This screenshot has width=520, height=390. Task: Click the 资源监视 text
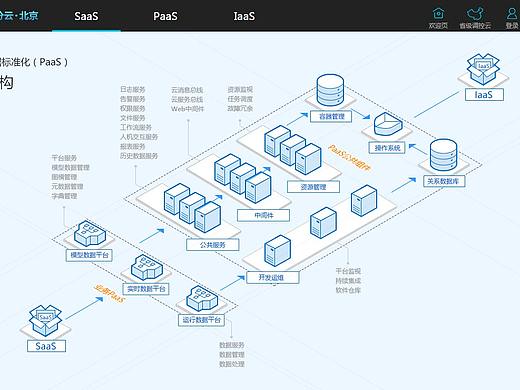tap(240, 89)
